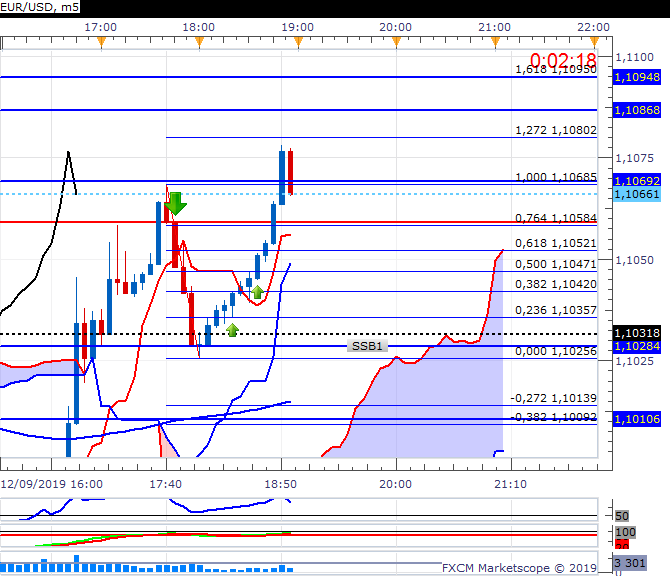670x576 pixels.
Task: Click the 1,10868 price label
Action: (x=637, y=110)
